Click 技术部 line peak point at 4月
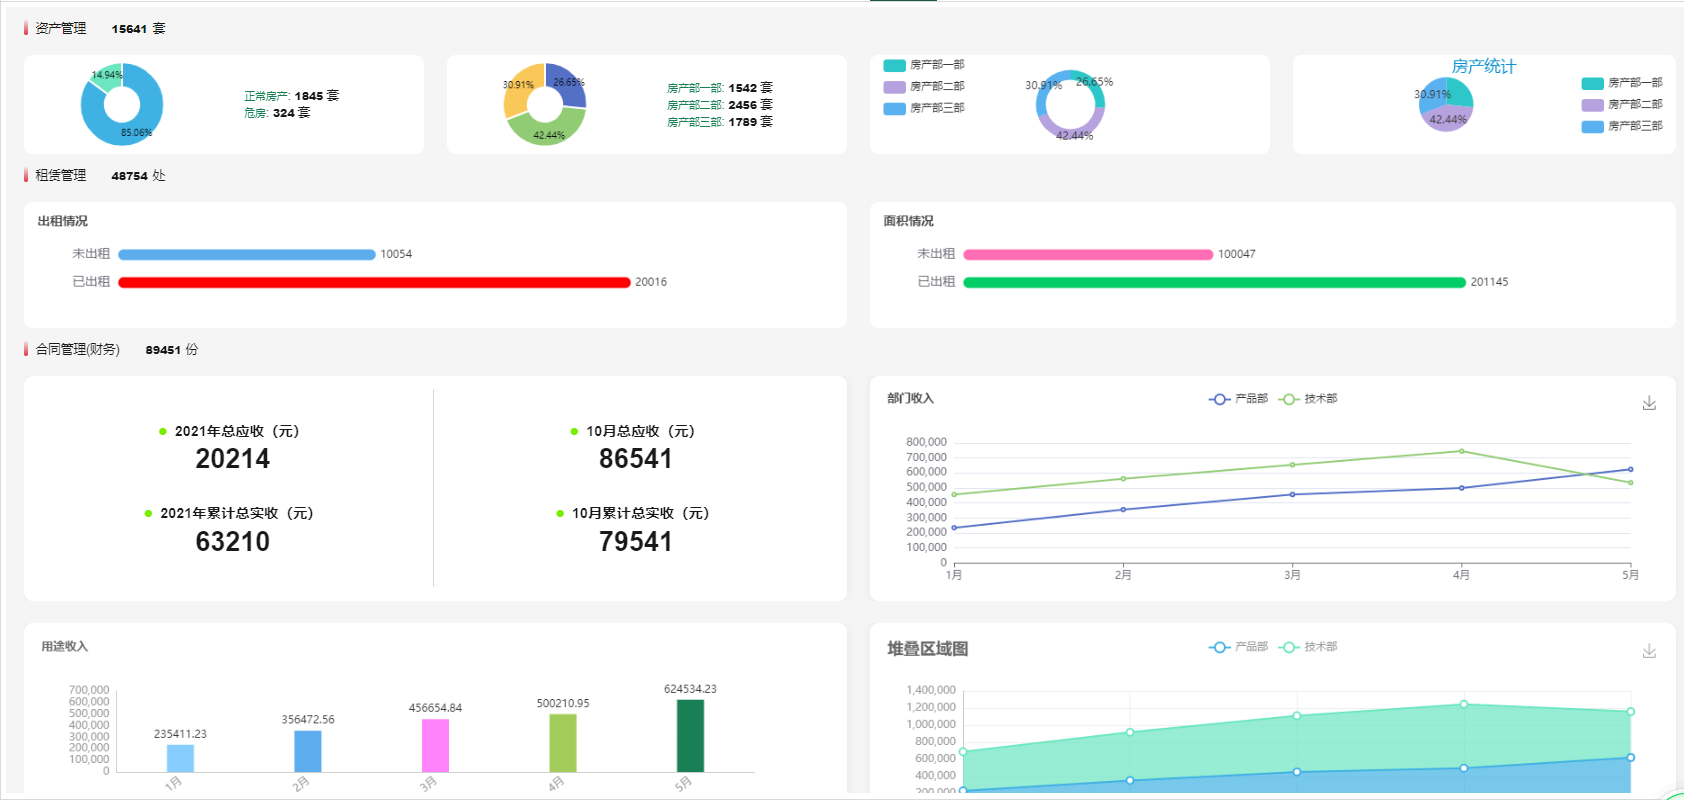This screenshot has height=800, width=1684. coord(1461,451)
